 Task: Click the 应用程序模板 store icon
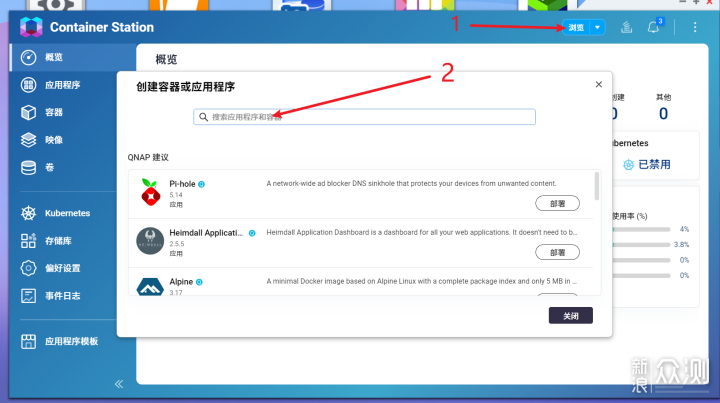pos(28,341)
